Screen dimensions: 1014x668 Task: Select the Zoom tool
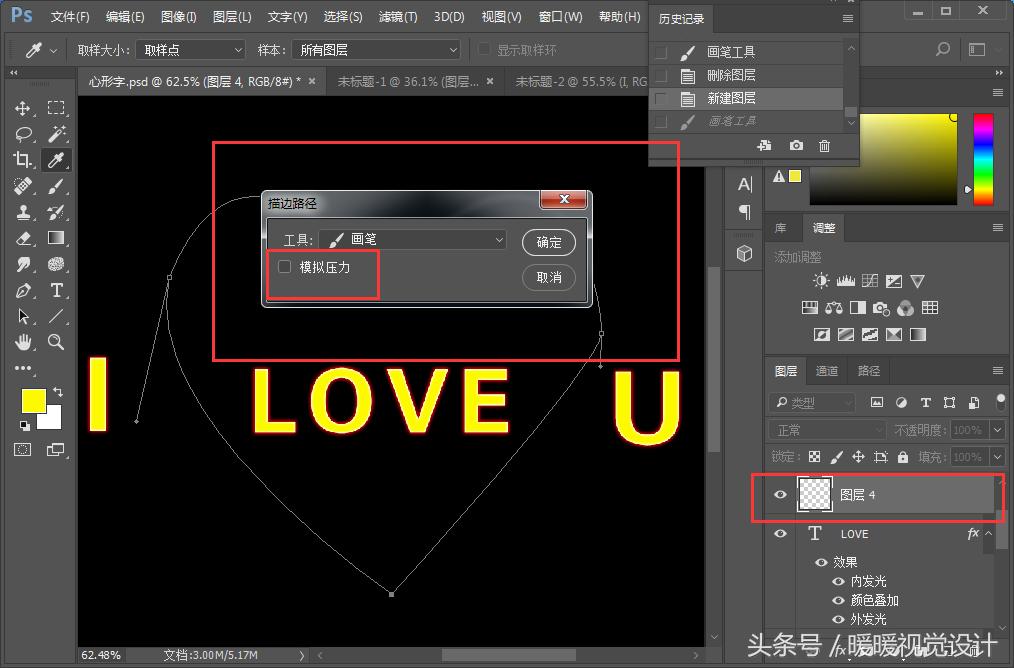coord(56,342)
